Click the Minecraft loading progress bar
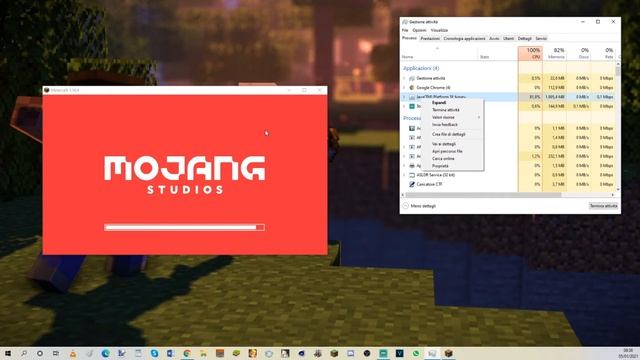Image resolution: width=640 pixels, height=360 pixels. tap(184, 227)
